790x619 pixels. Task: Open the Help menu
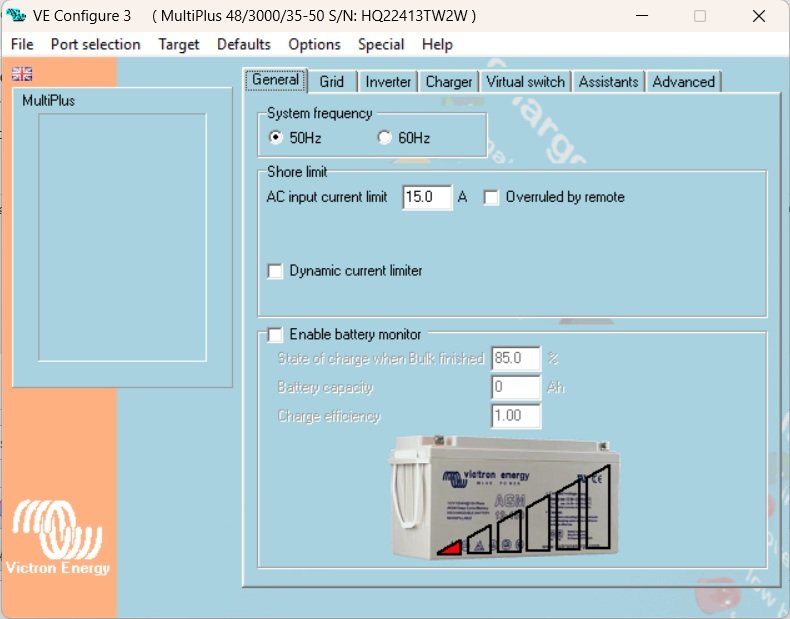pos(437,44)
